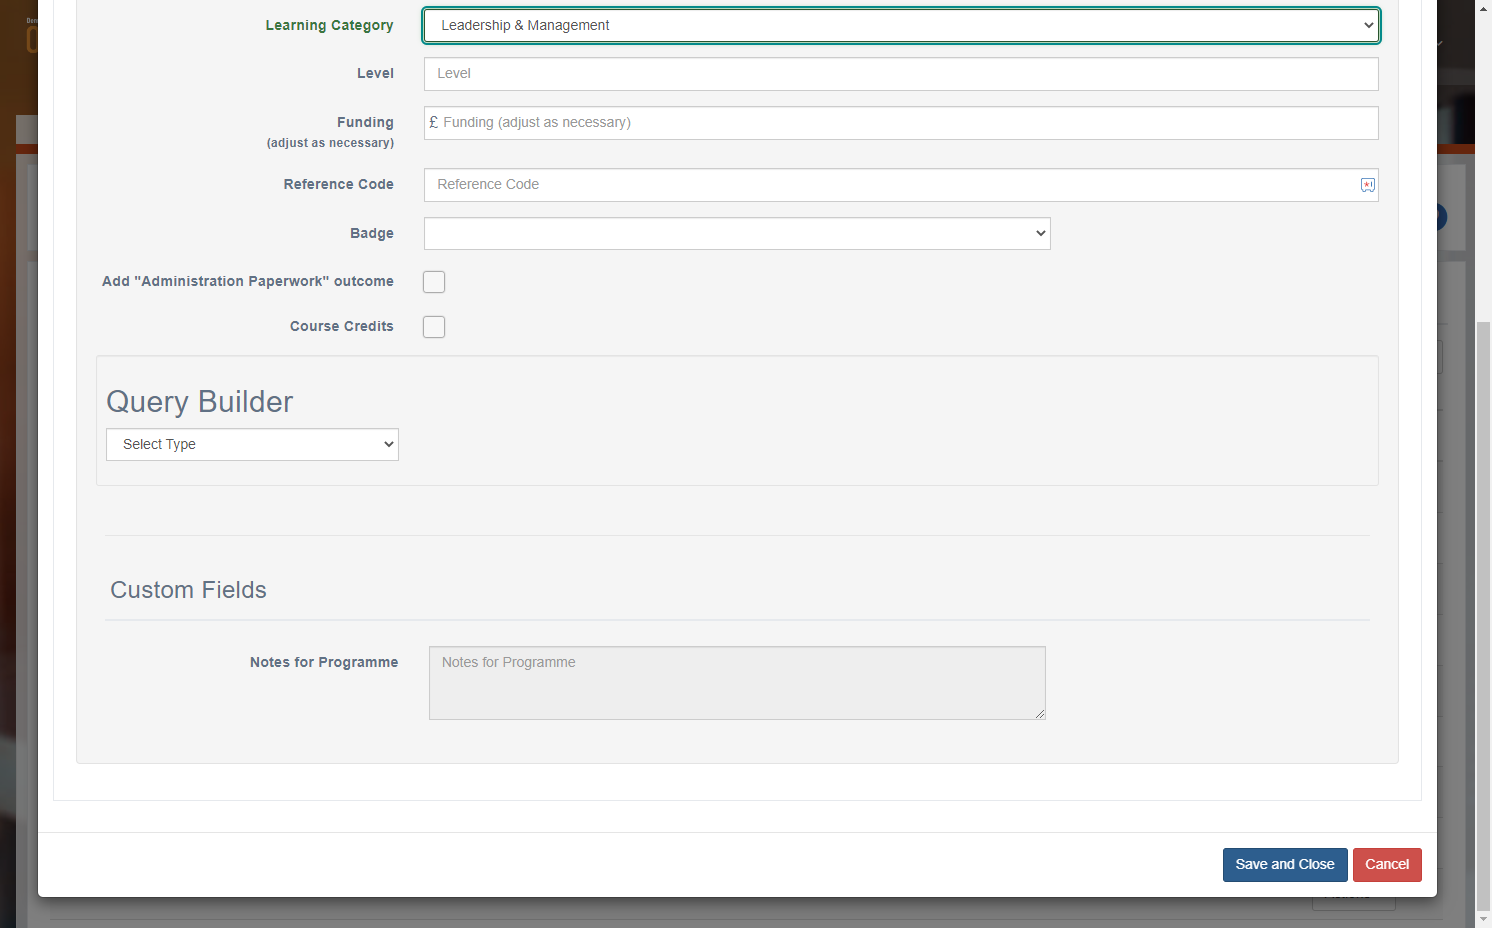Click the Badge label
1492x928 pixels.
(x=372, y=234)
